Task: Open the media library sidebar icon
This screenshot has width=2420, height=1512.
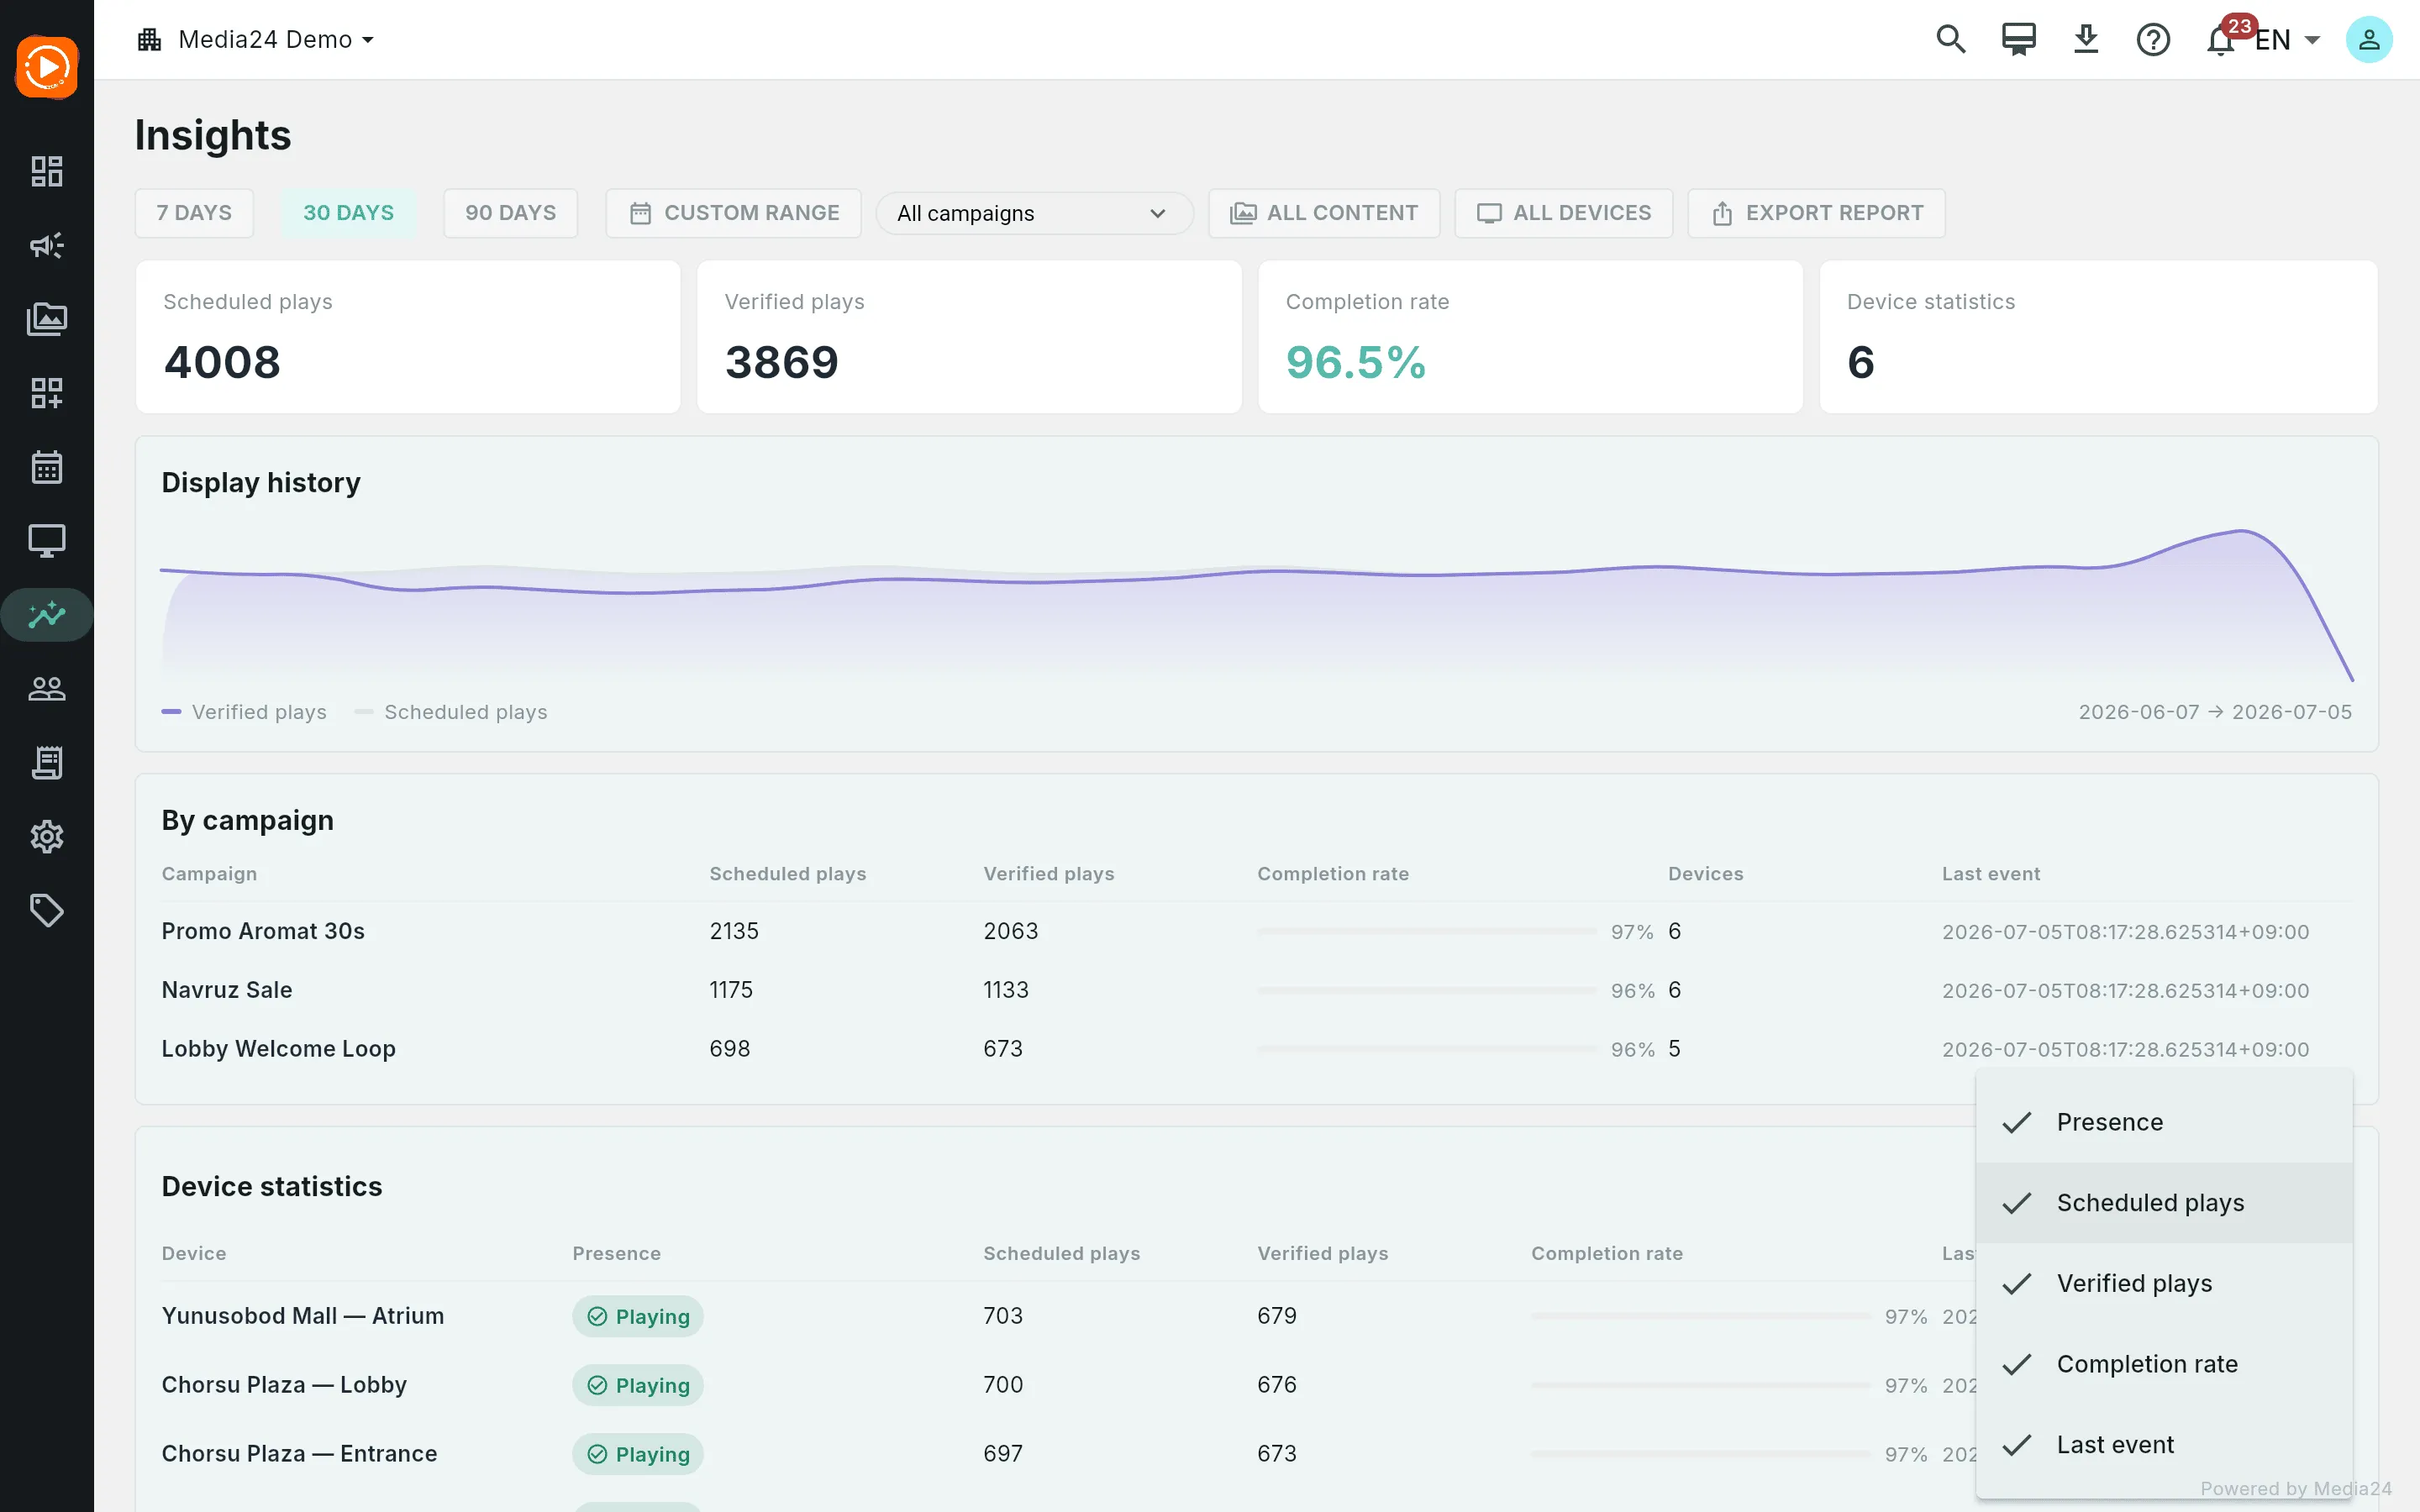Action: click(x=47, y=319)
